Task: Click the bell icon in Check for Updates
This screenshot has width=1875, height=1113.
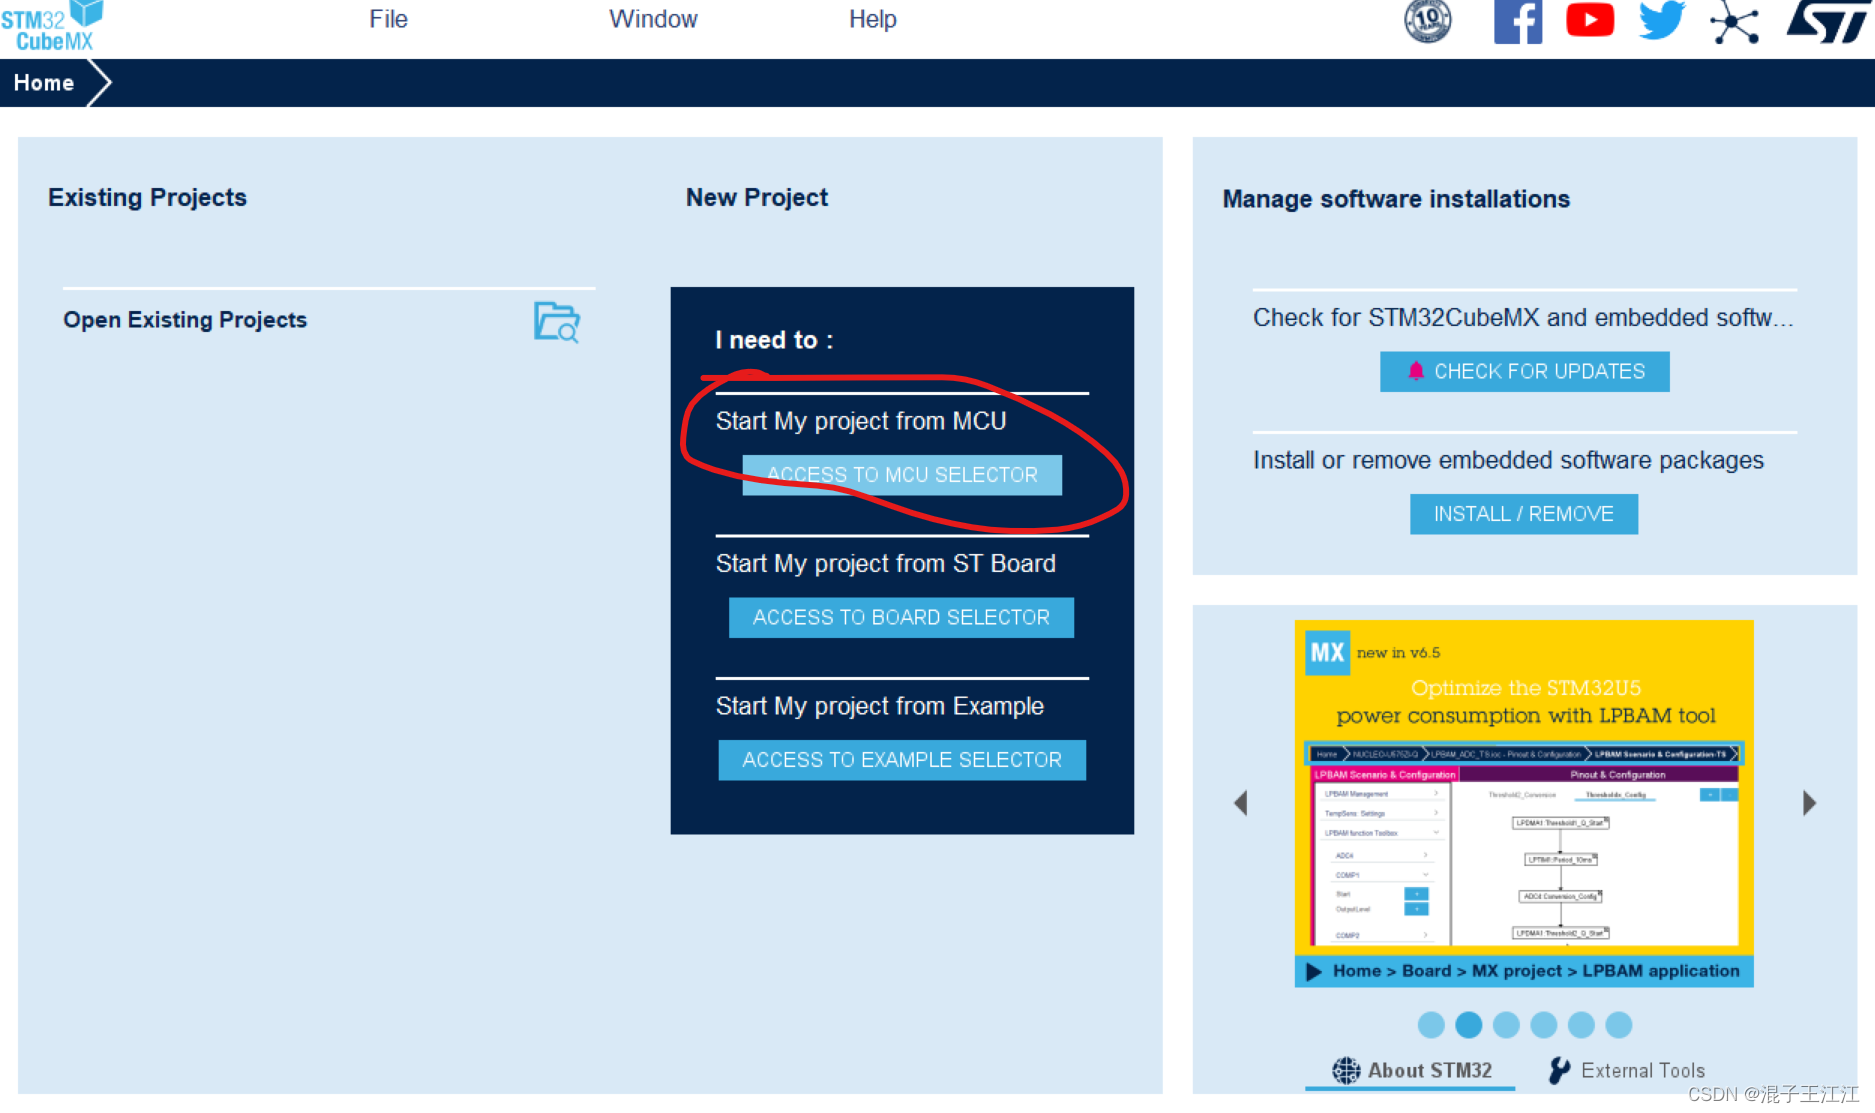Action: [1416, 371]
